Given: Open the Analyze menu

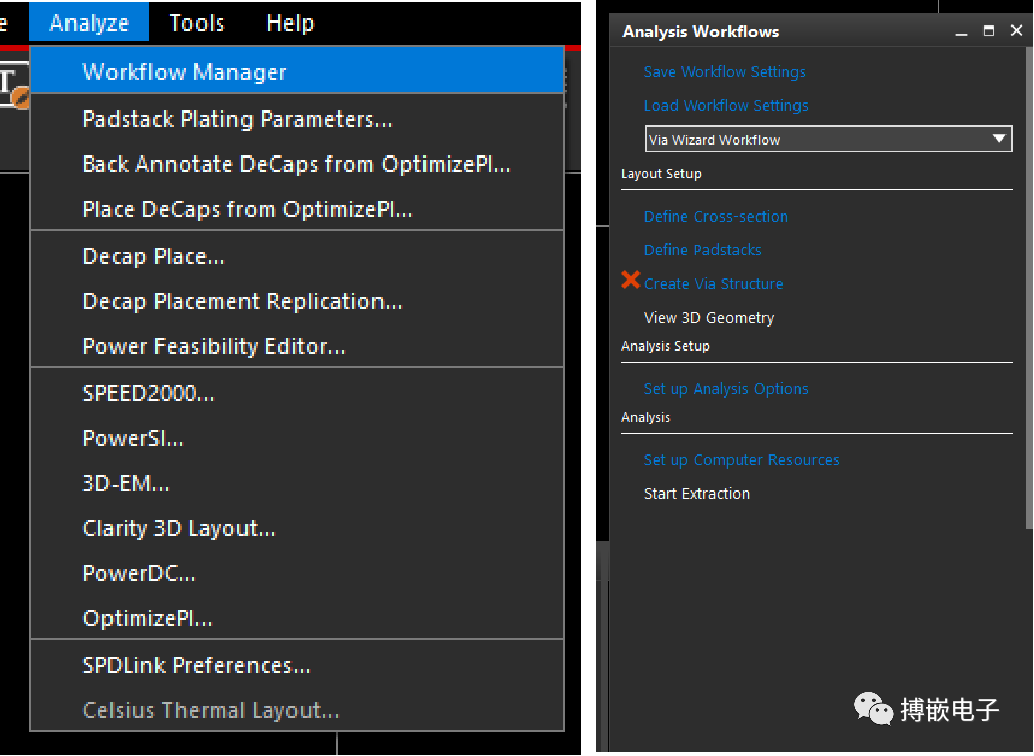Looking at the screenshot, I should 89,22.
